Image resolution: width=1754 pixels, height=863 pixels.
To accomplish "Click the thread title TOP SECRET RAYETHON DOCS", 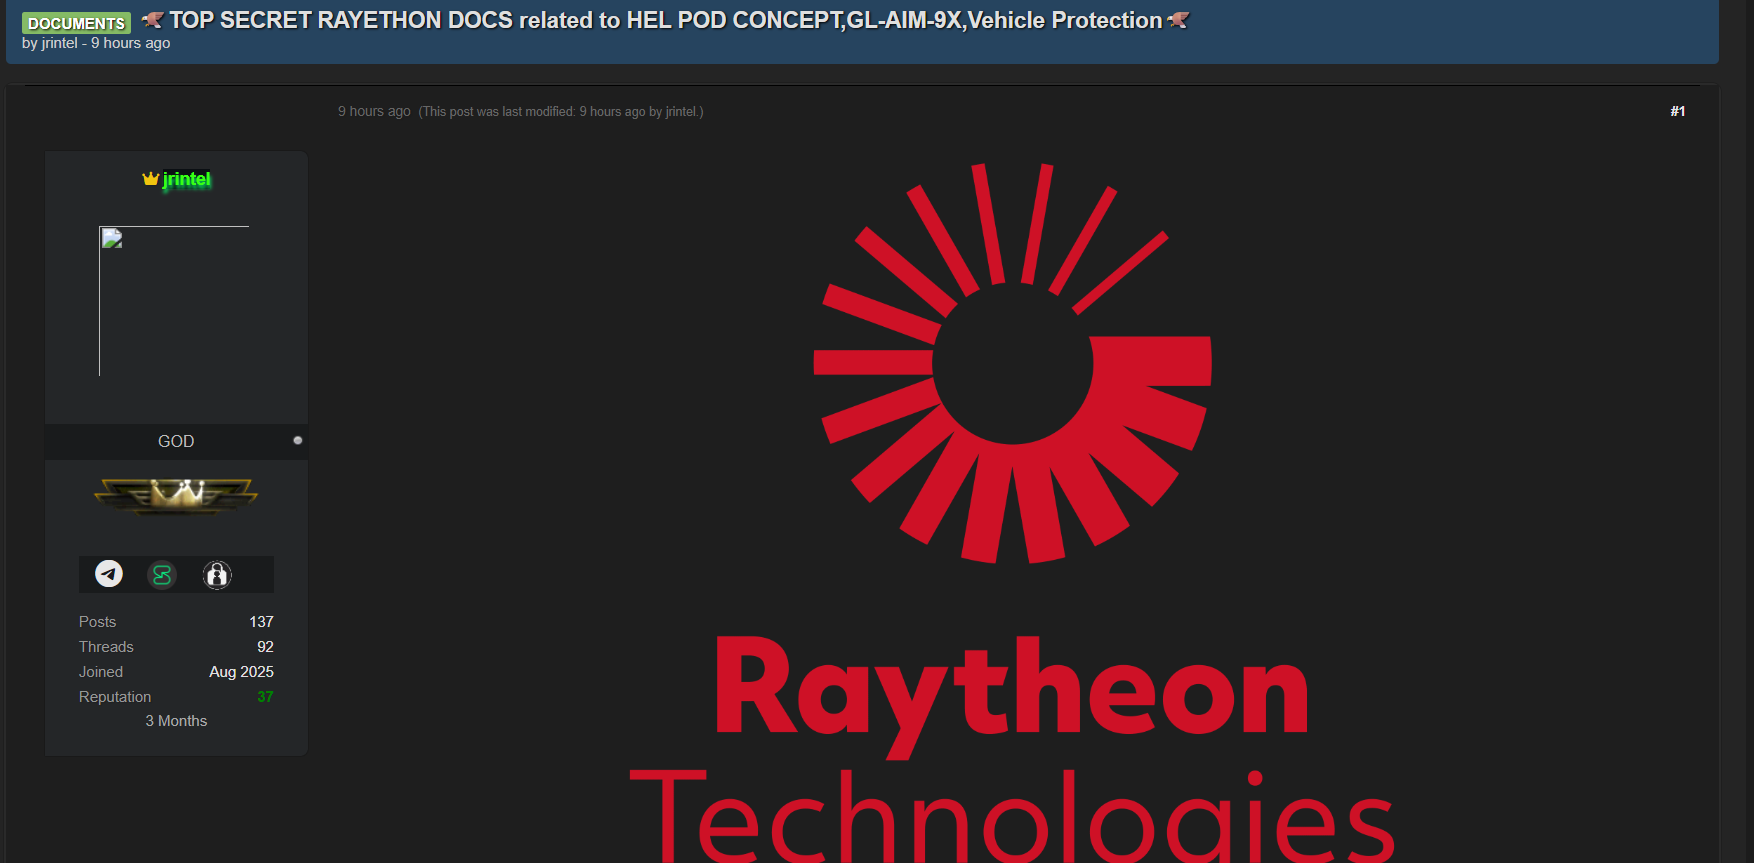I will point(665,20).
